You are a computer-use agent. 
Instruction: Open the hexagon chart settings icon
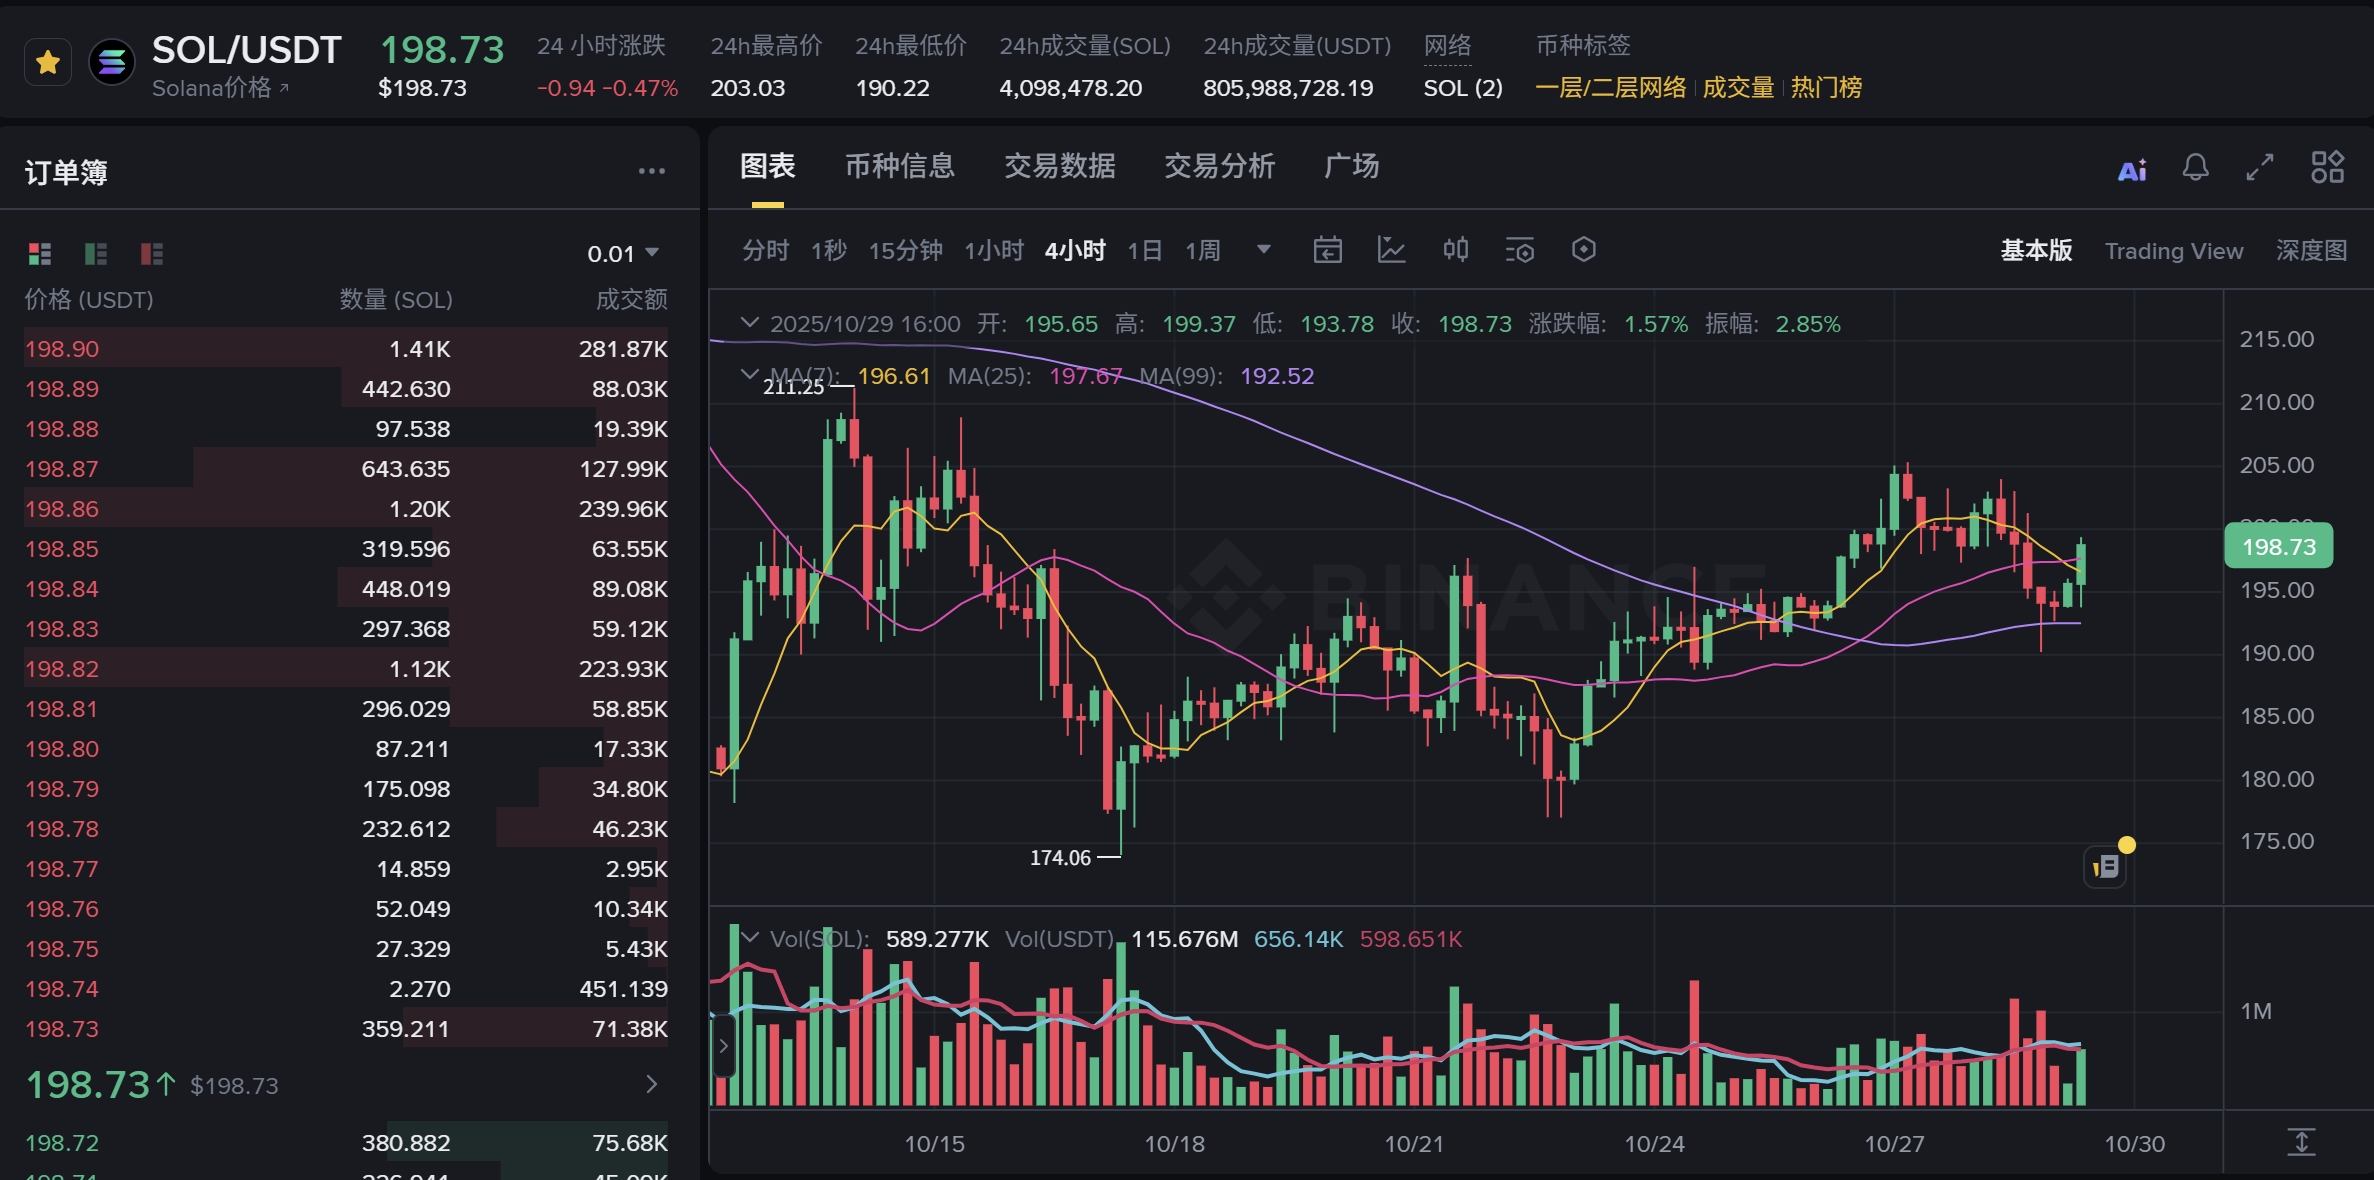[1583, 250]
